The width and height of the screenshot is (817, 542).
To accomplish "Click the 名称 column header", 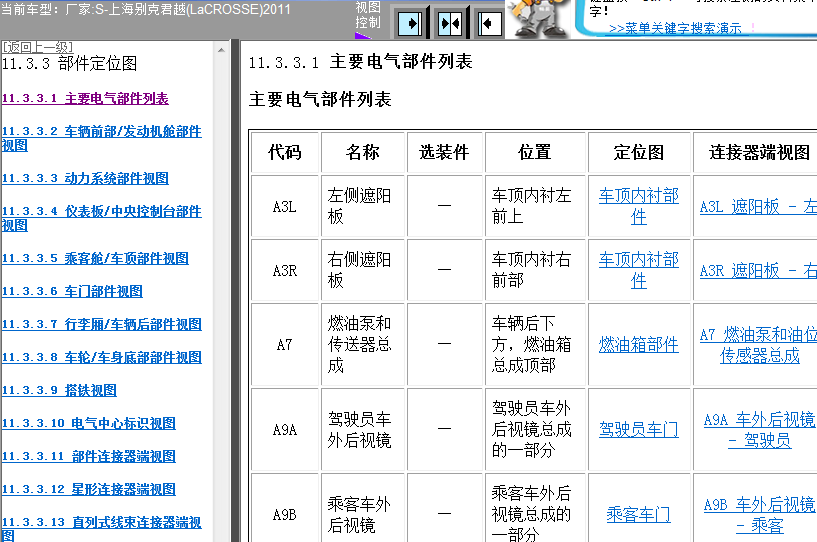I will (x=363, y=152).
